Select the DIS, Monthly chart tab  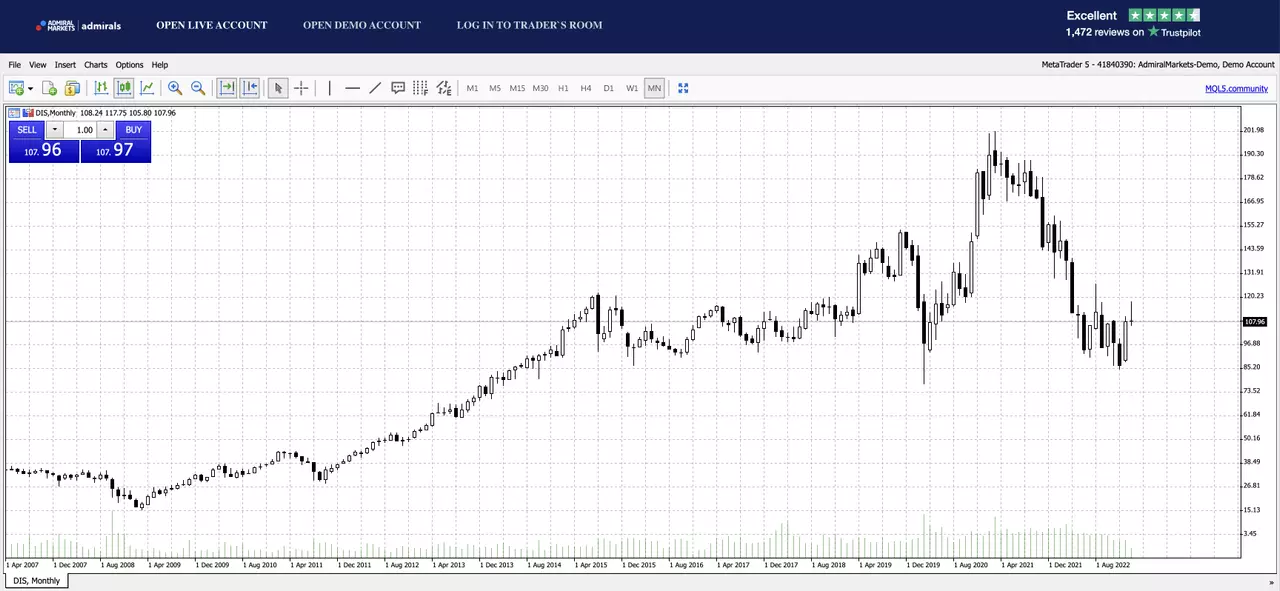pos(37,581)
